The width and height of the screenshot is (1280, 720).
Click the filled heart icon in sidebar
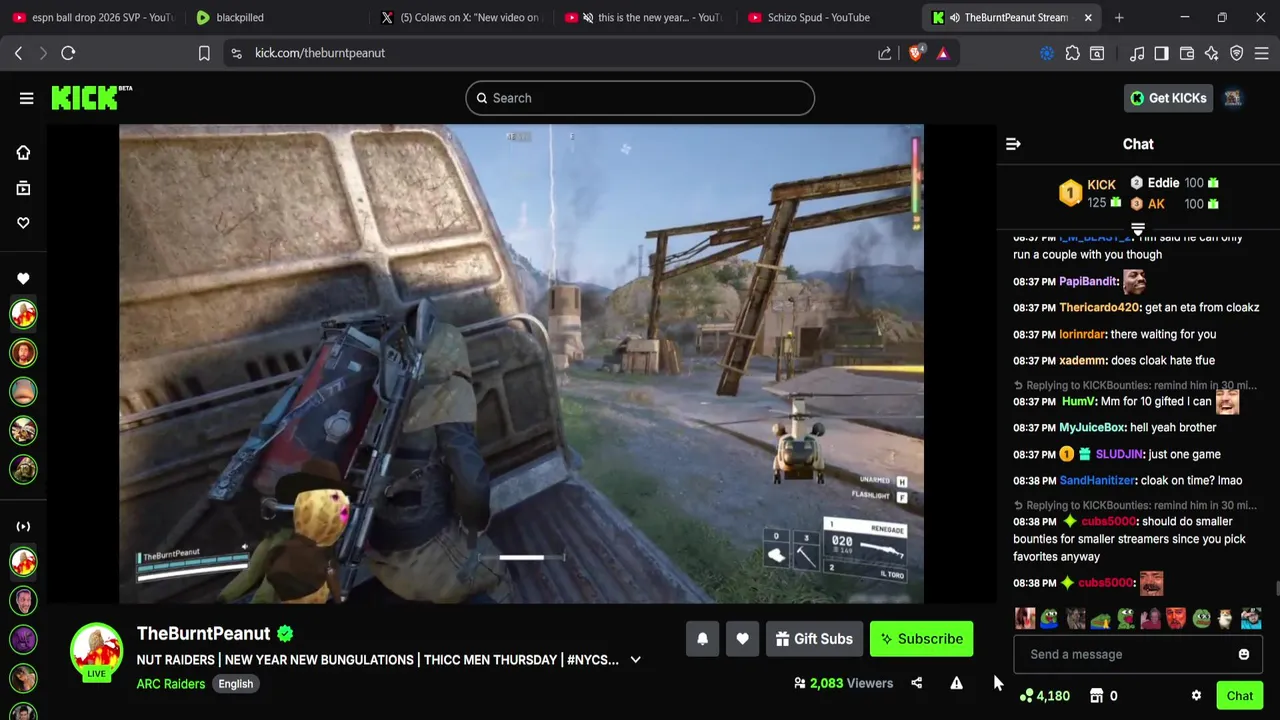pos(23,279)
